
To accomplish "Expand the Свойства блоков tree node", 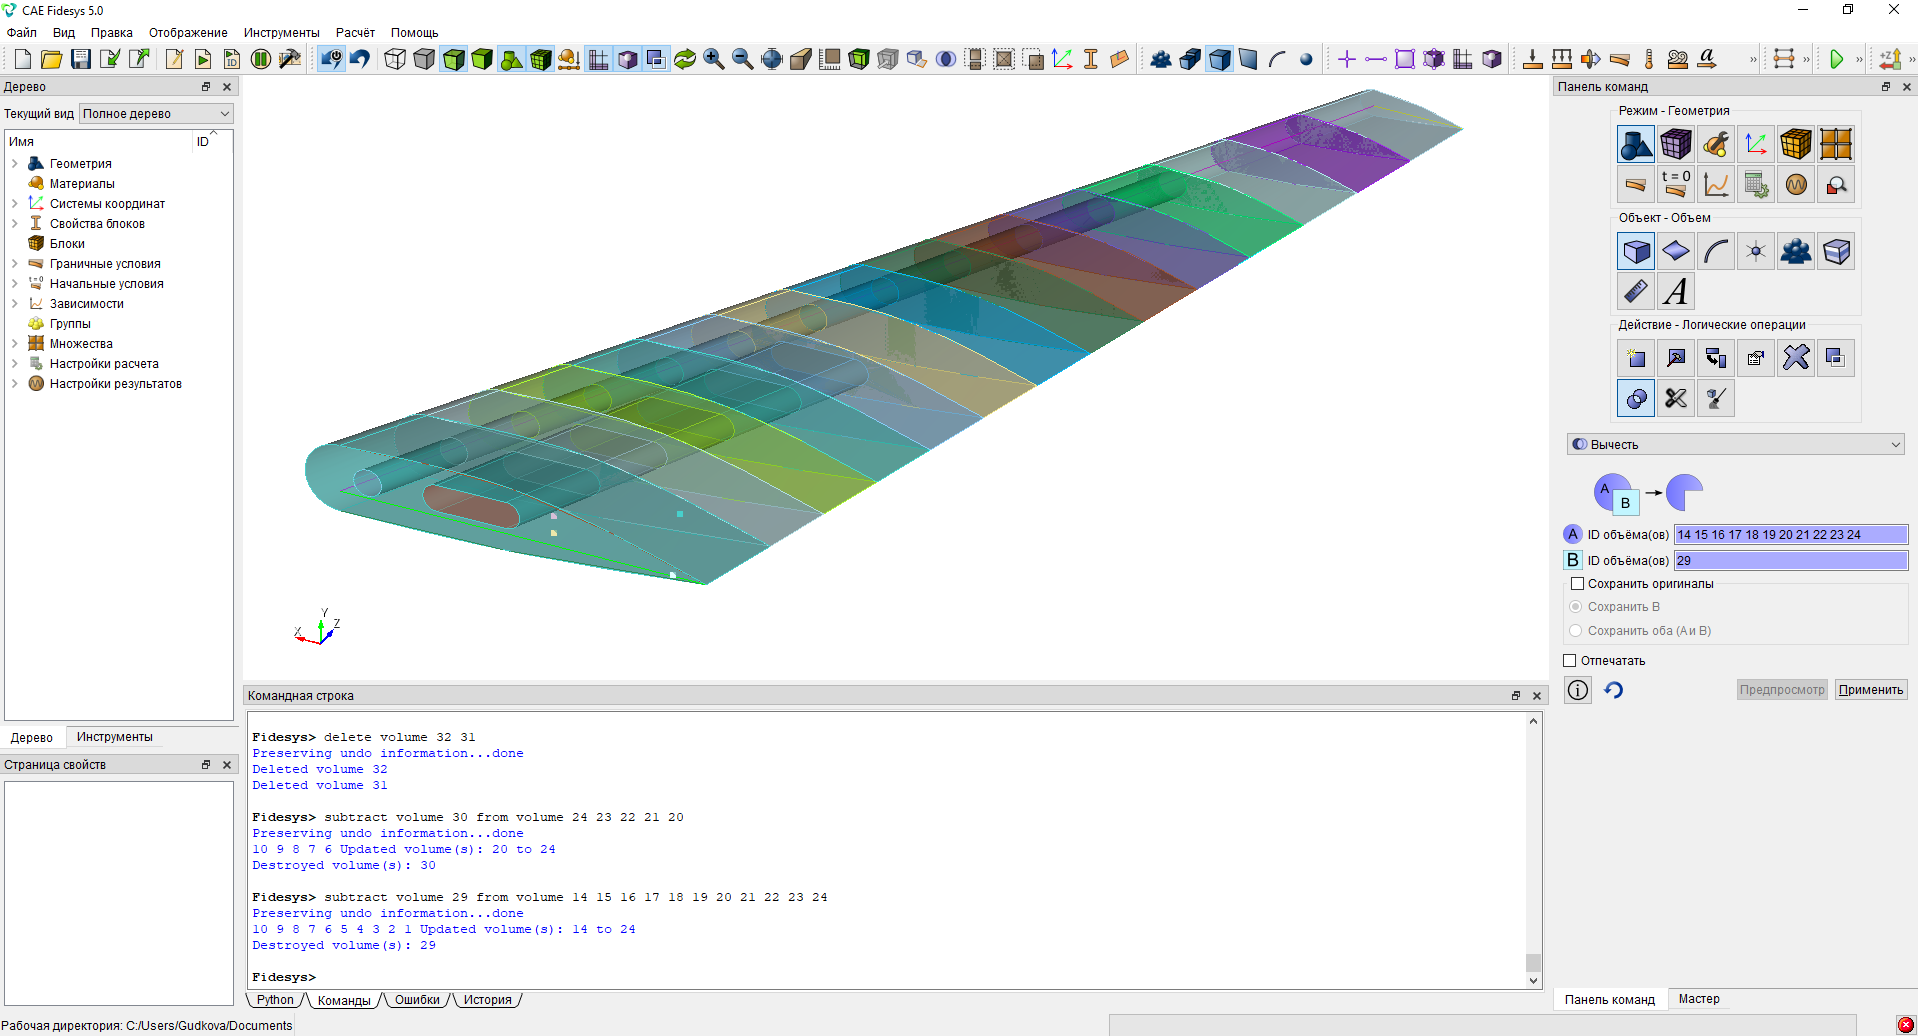I will click(15, 224).
